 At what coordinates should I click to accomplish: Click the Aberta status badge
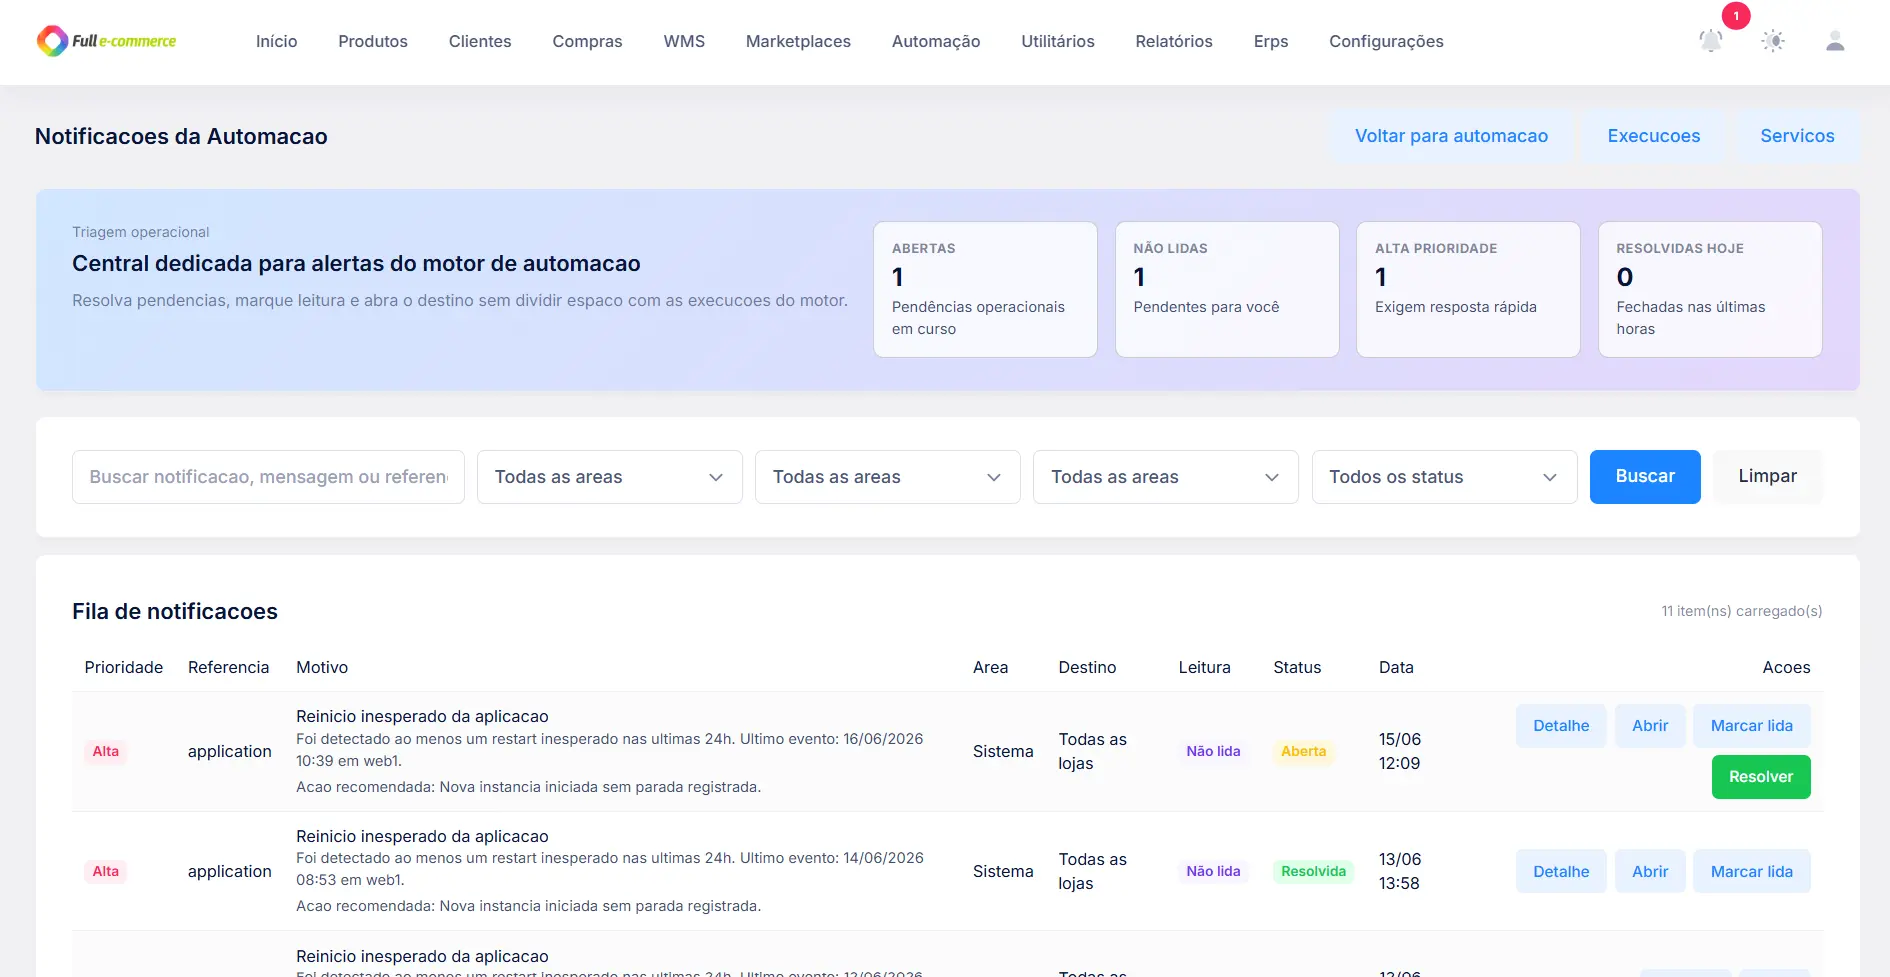pos(1303,751)
